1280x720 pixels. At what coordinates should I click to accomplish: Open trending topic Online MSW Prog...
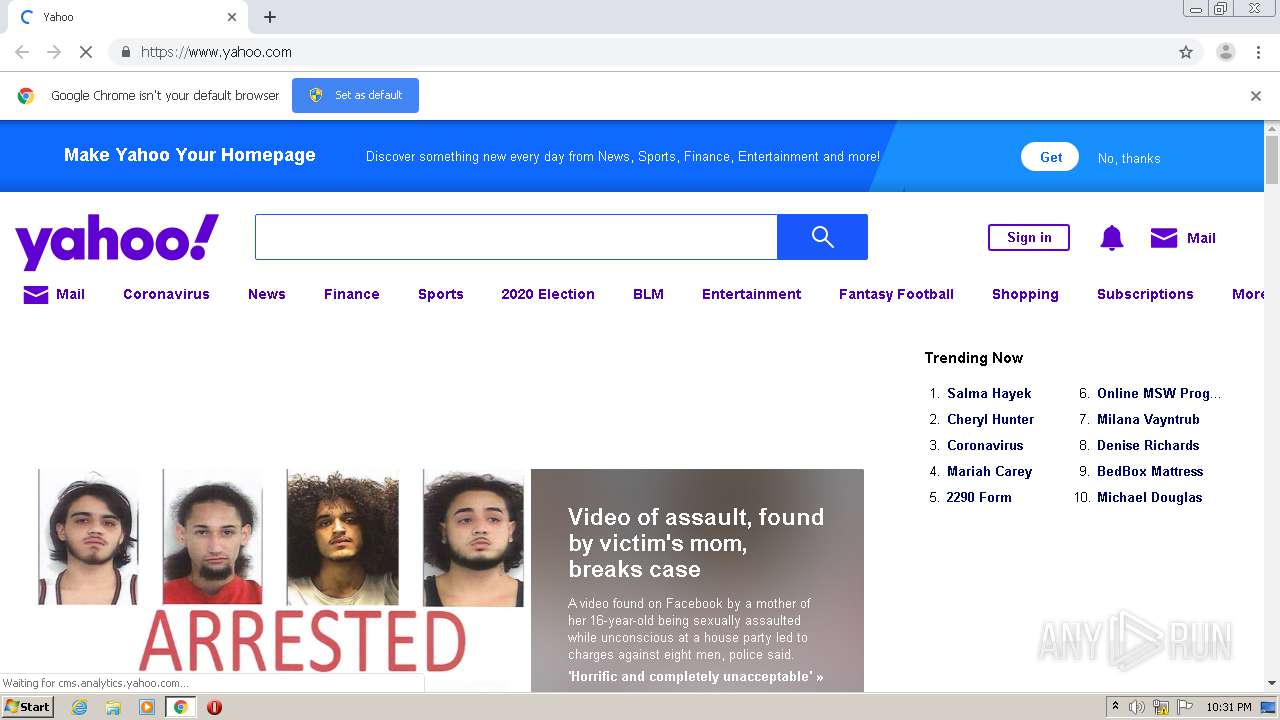point(1159,393)
